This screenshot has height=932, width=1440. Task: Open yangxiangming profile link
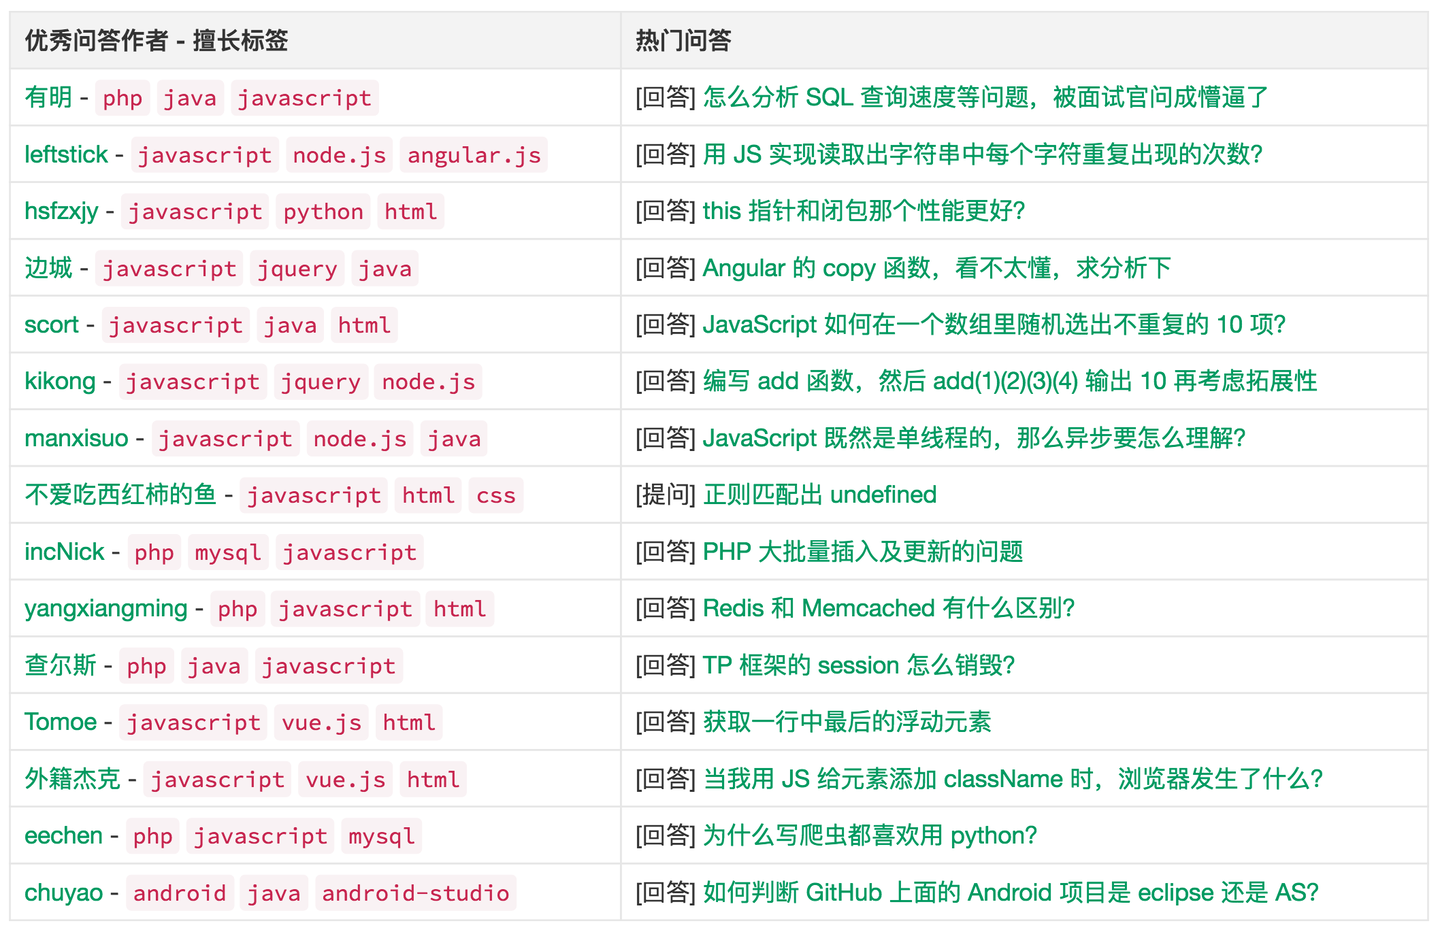point(106,608)
